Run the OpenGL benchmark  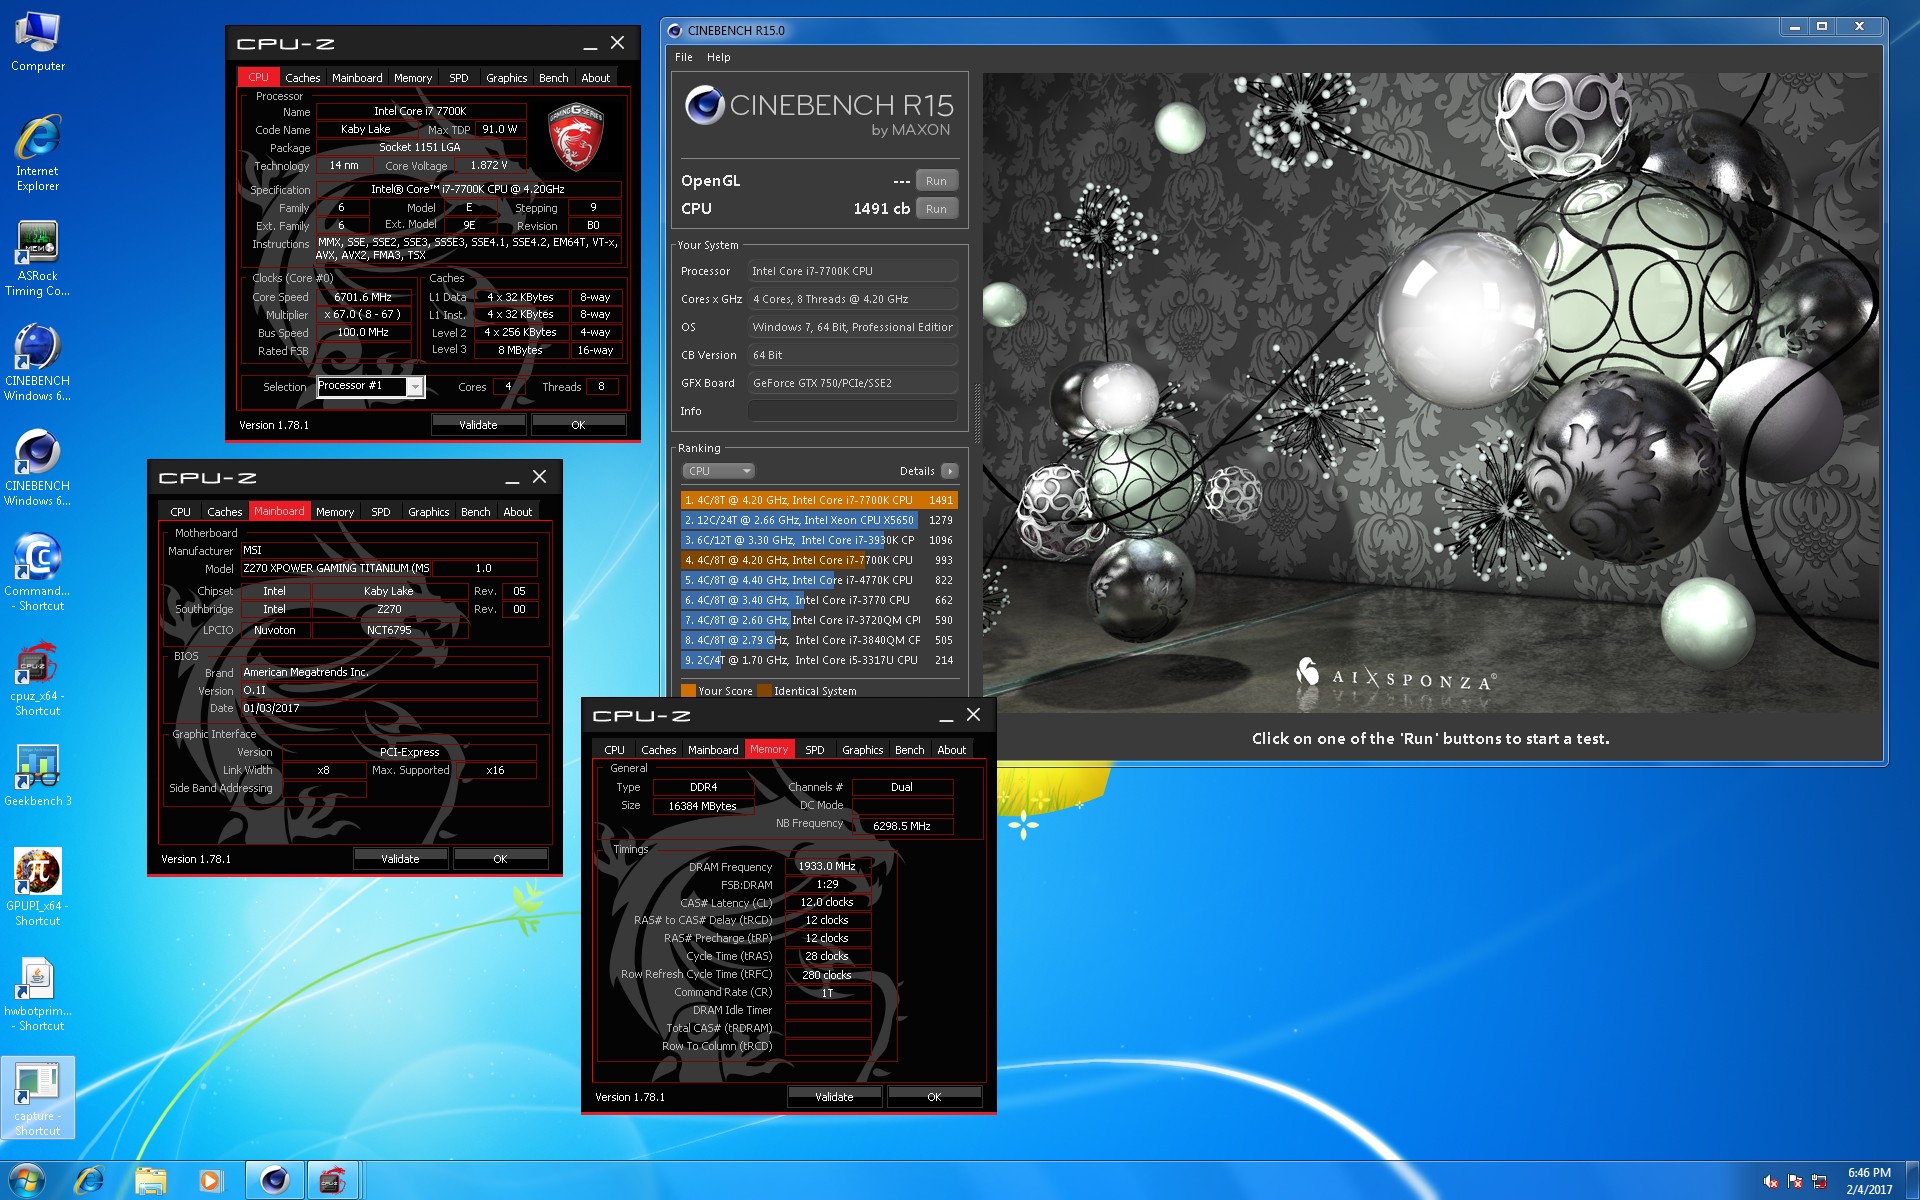pyautogui.click(x=936, y=181)
